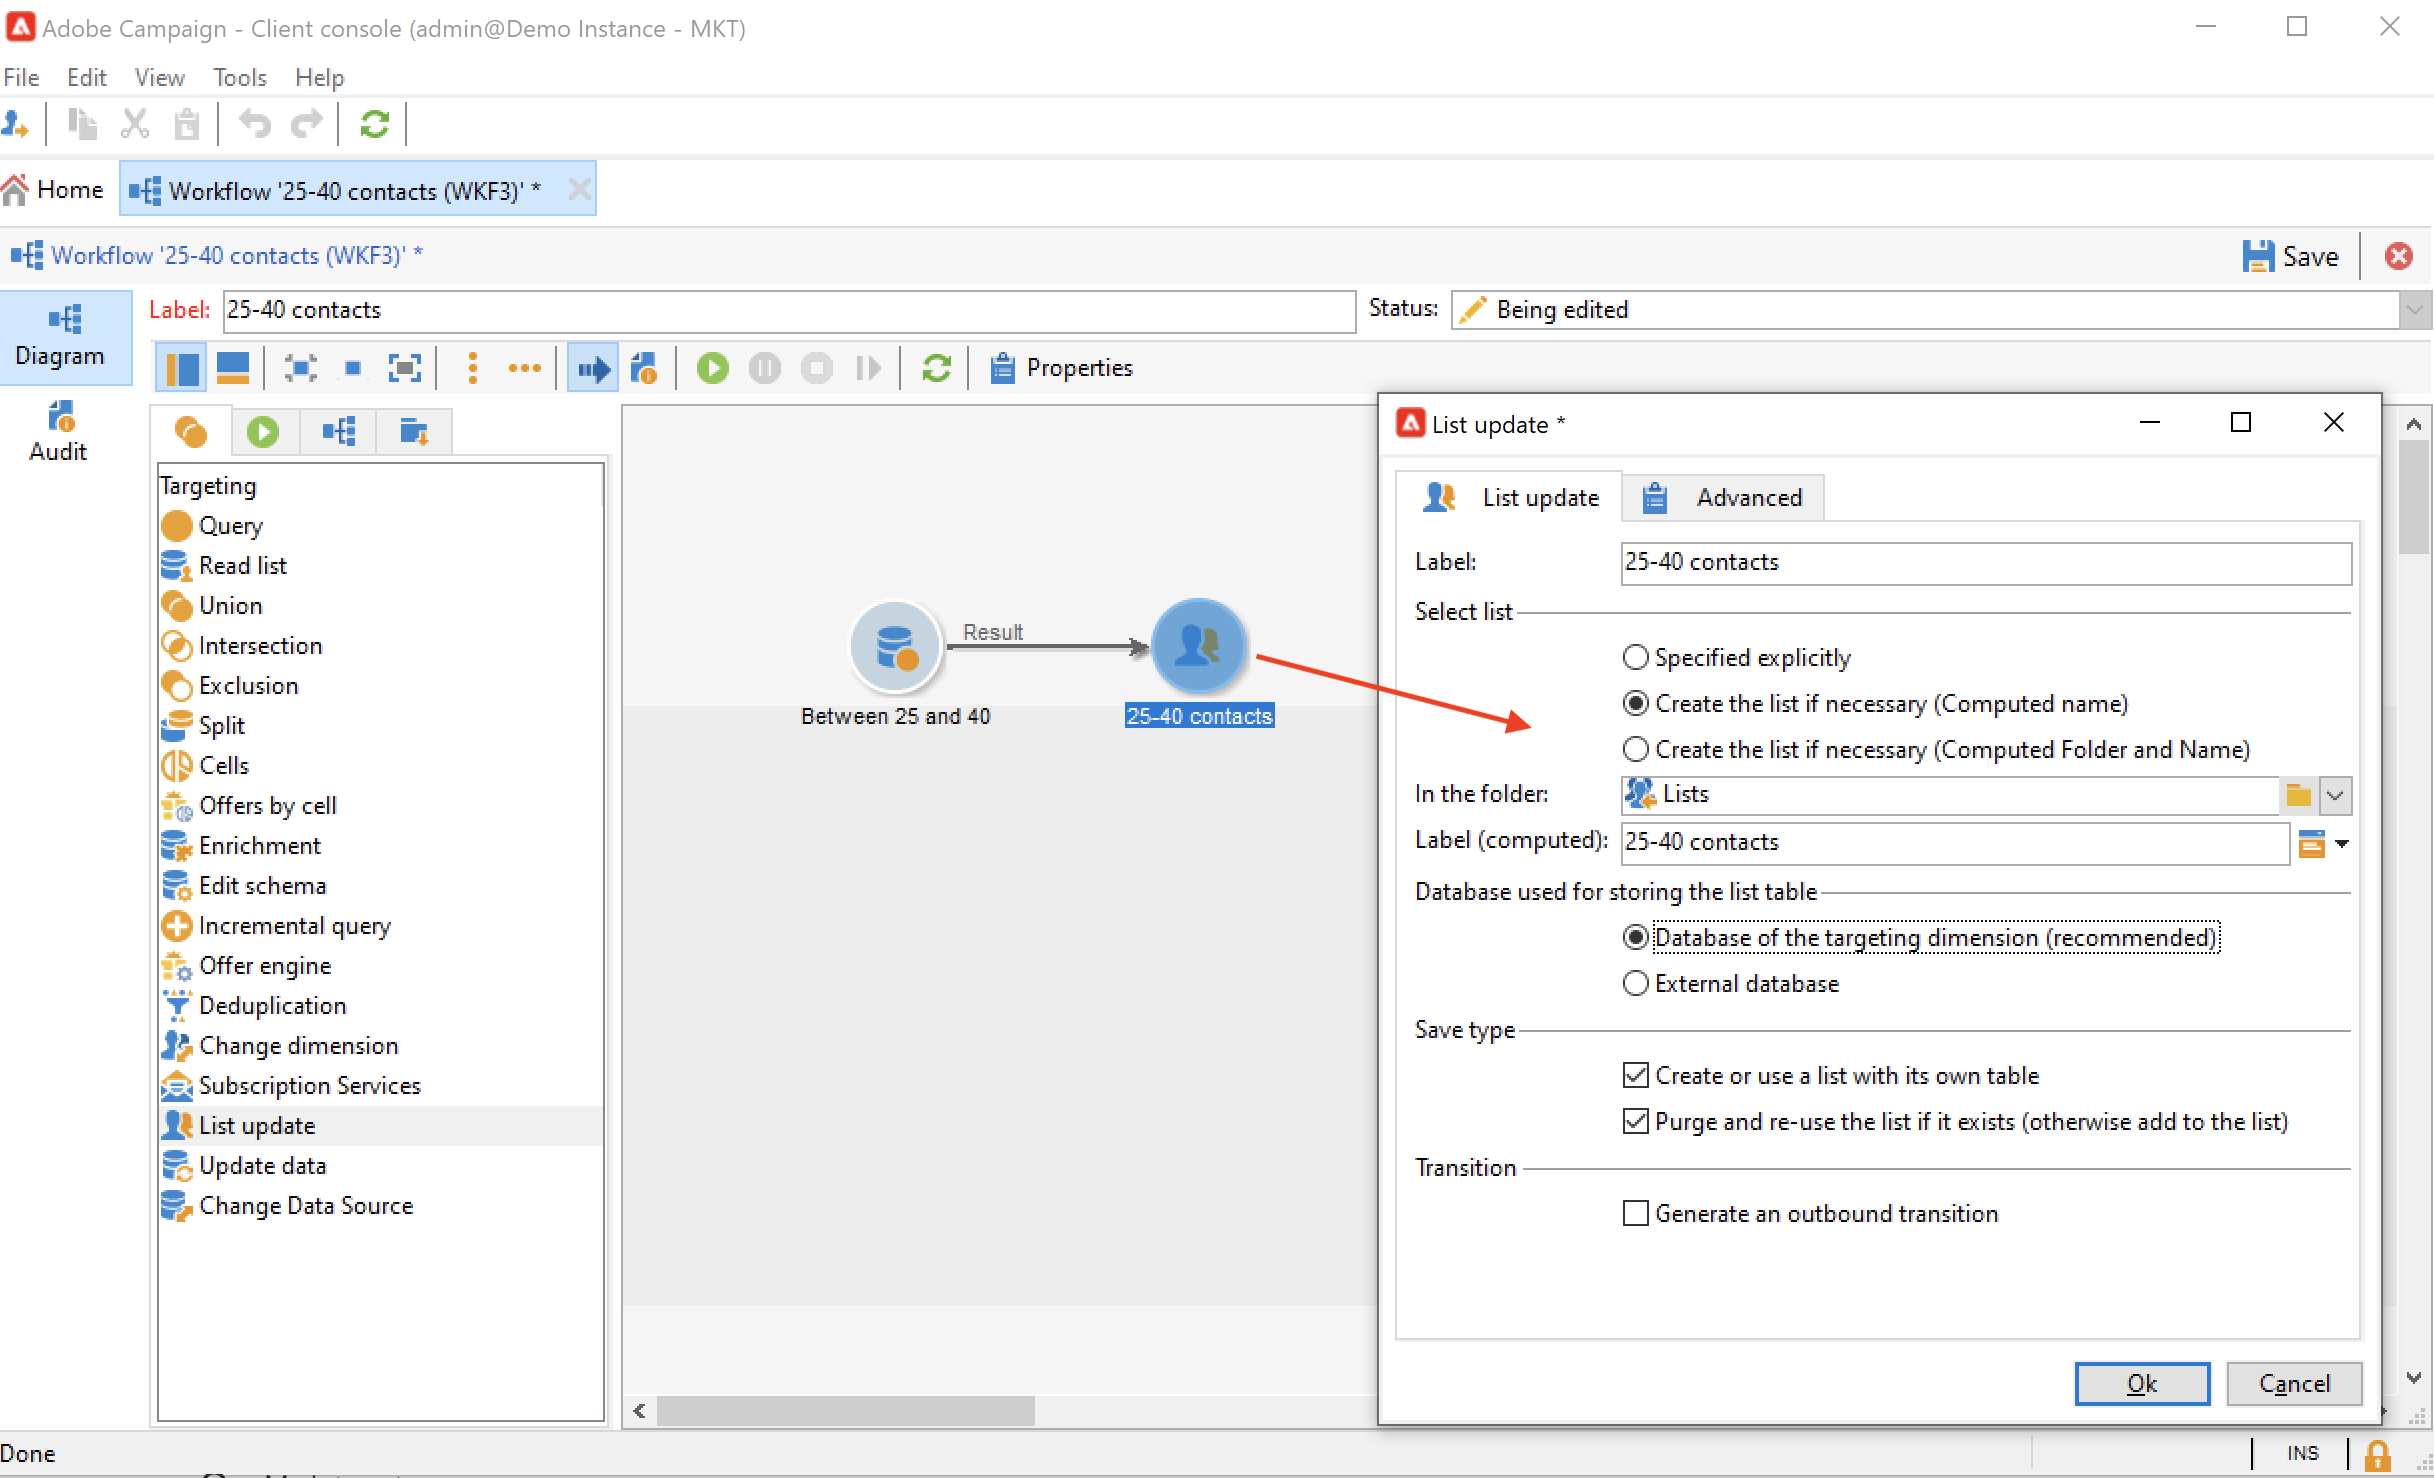Viewport: 2434px width, 1478px height.
Task: Open the Tools menu
Action: (239, 77)
